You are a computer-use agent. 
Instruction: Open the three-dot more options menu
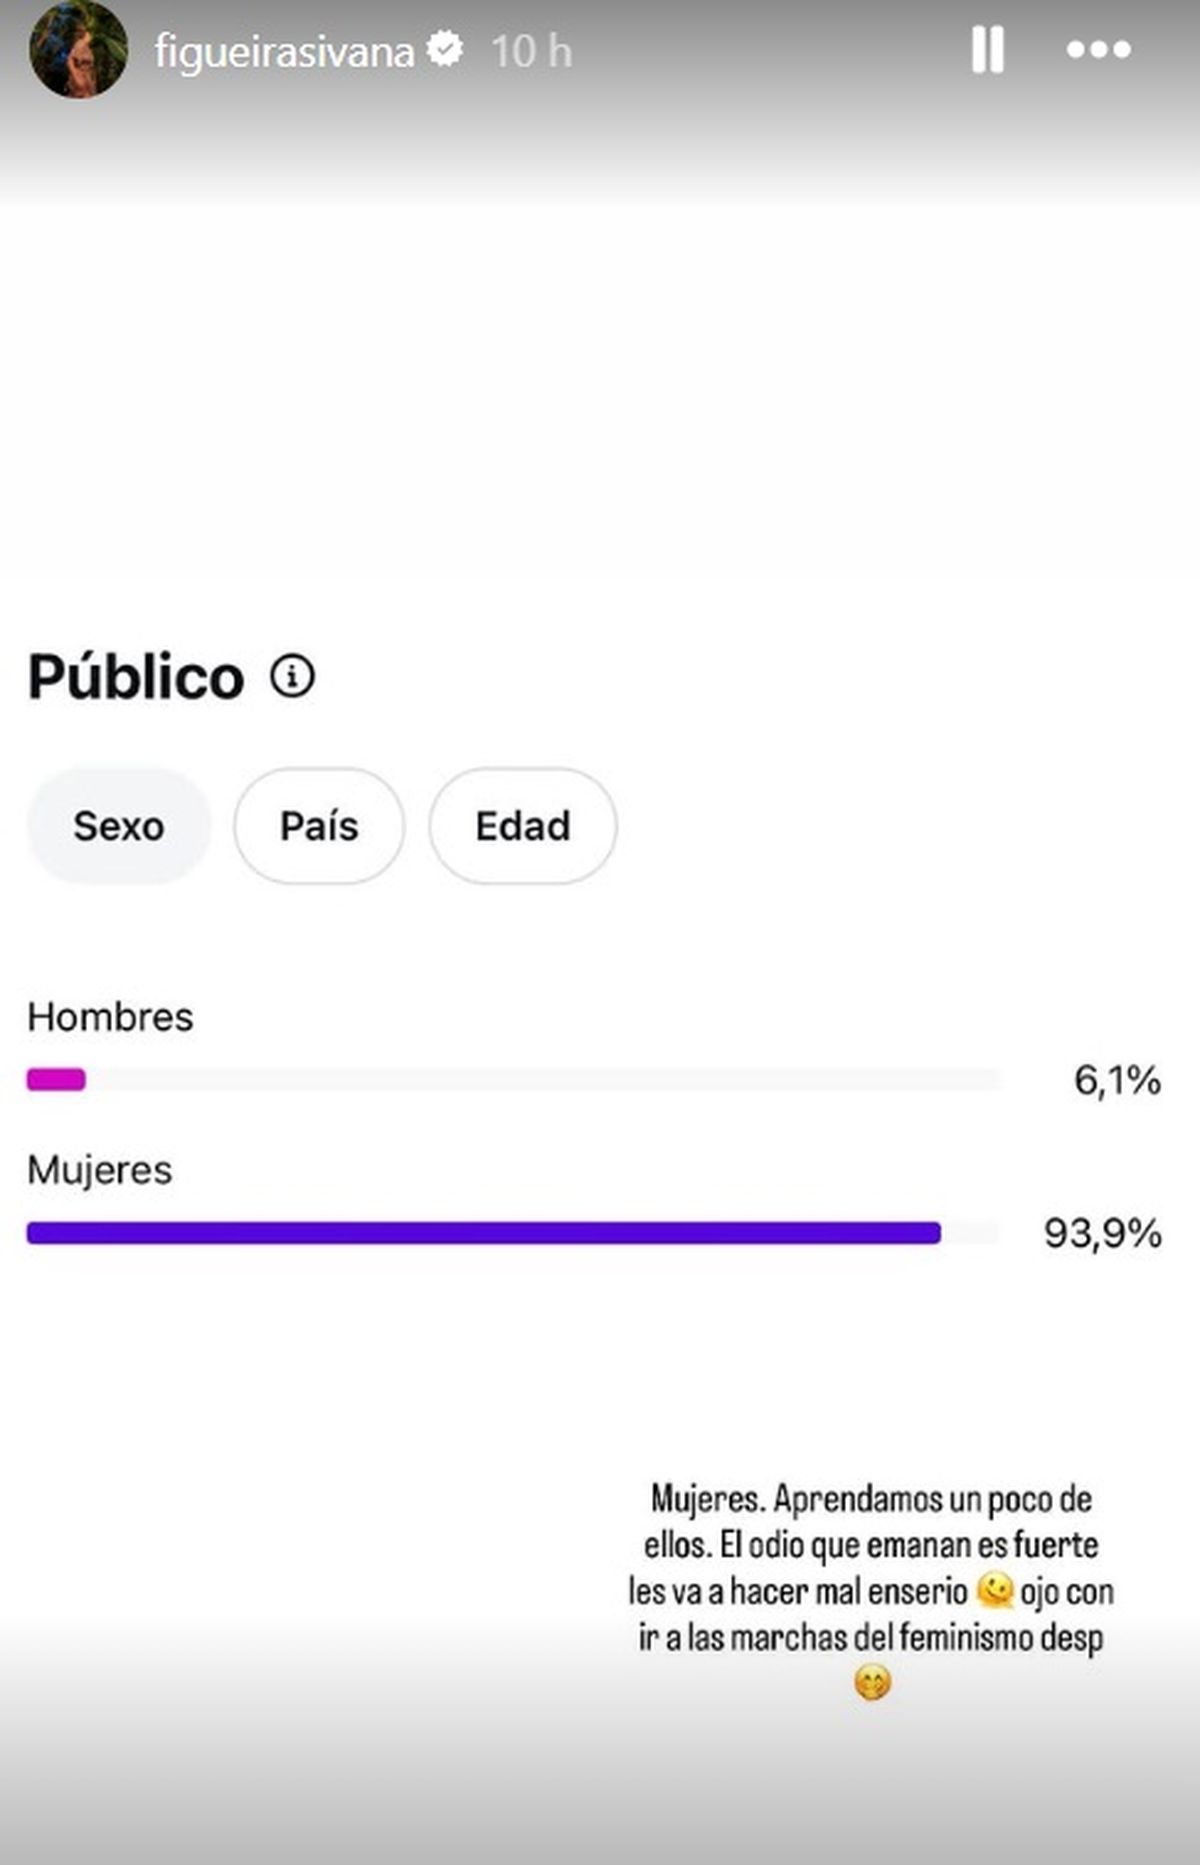(1098, 49)
